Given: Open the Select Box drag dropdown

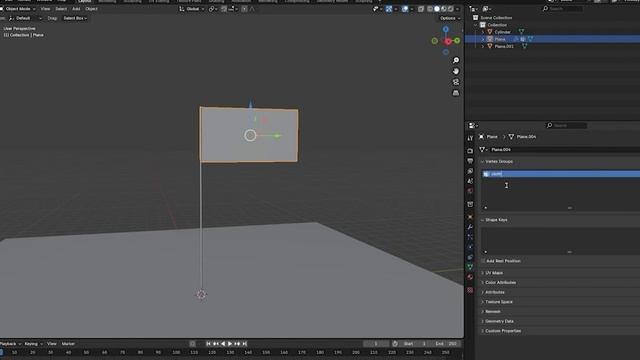Looking at the screenshot, I should click(x=75, y=18).
